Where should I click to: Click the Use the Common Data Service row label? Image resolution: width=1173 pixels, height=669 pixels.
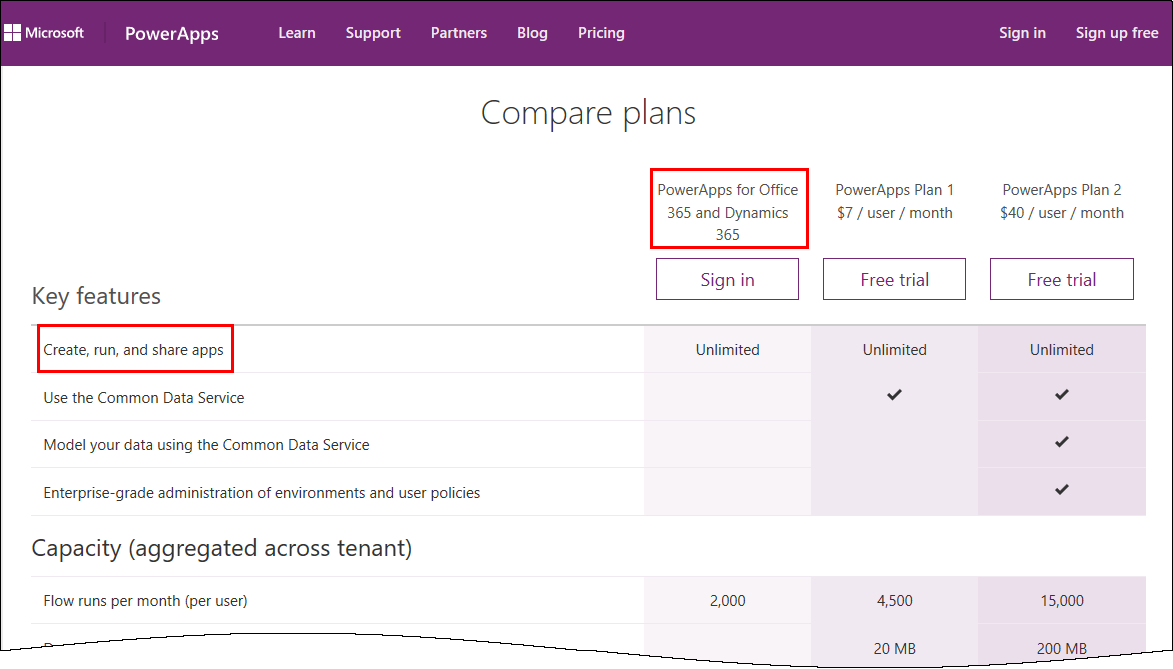144,397
